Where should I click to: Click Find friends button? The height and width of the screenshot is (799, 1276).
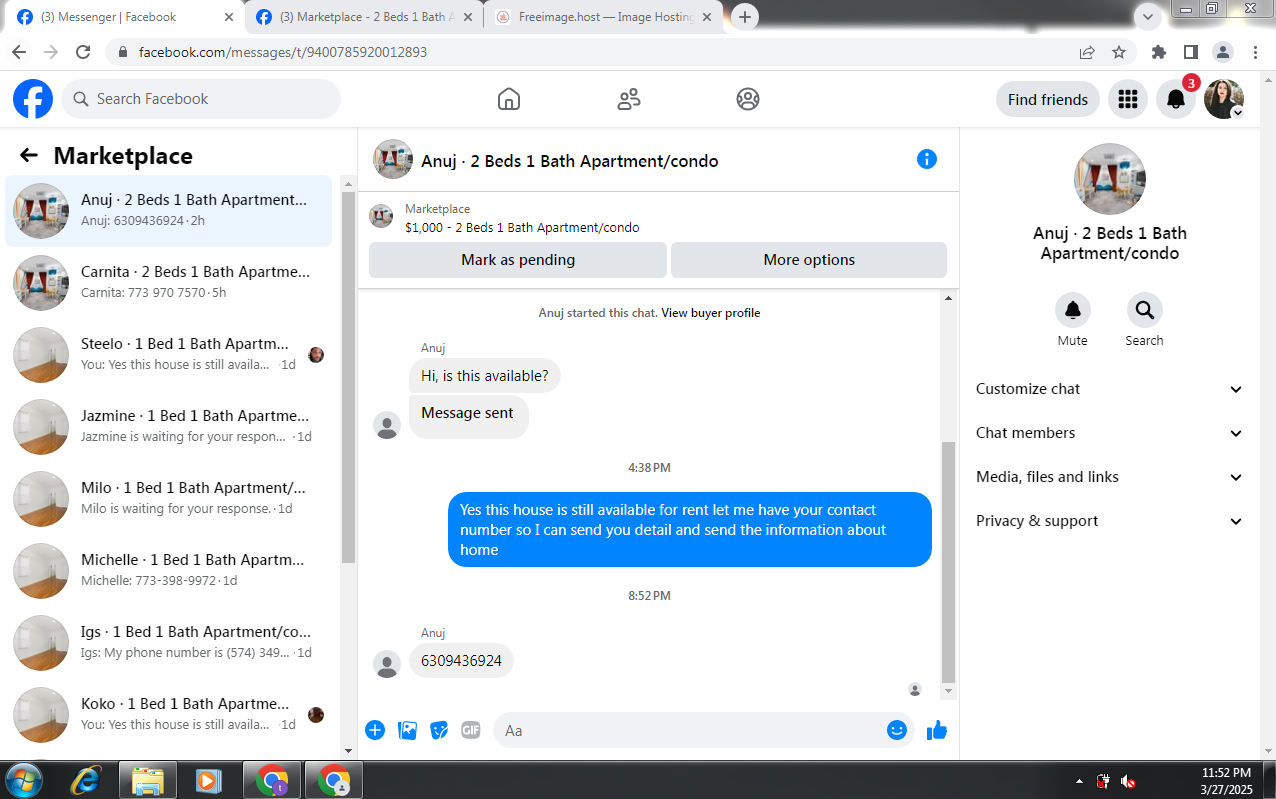[1048, 99]
